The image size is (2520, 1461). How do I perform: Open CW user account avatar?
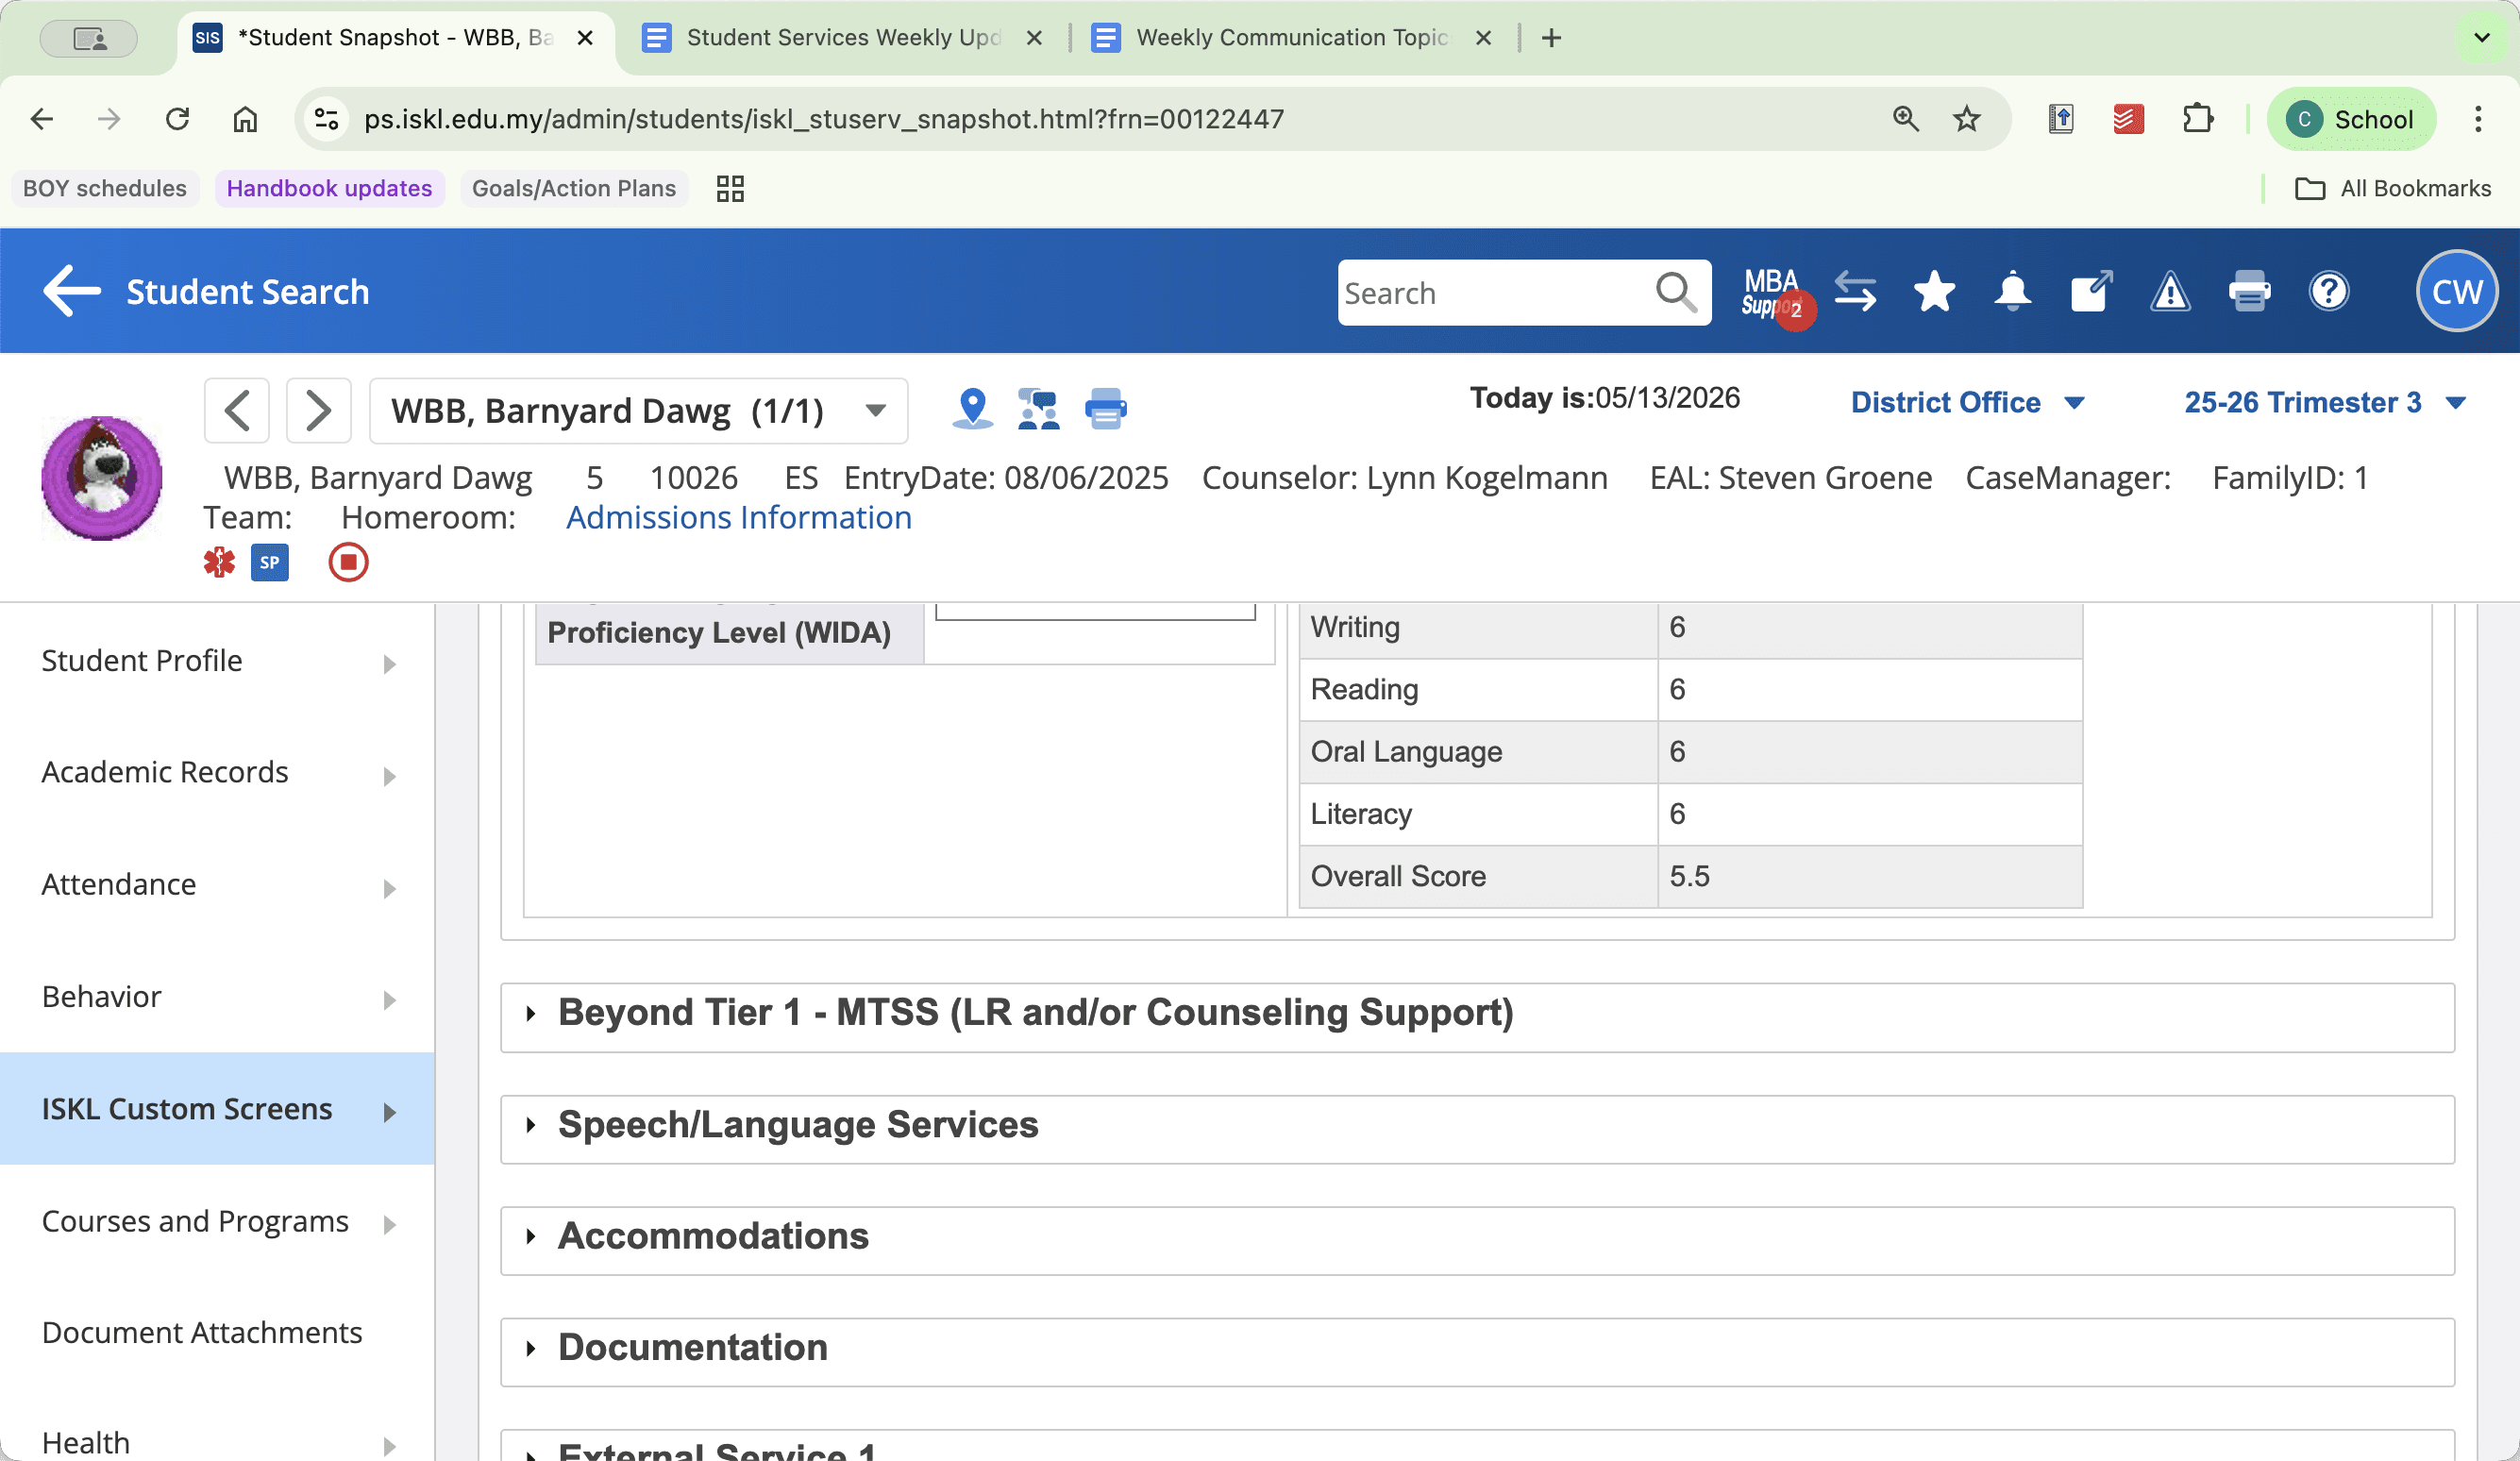click(2456, 291)
